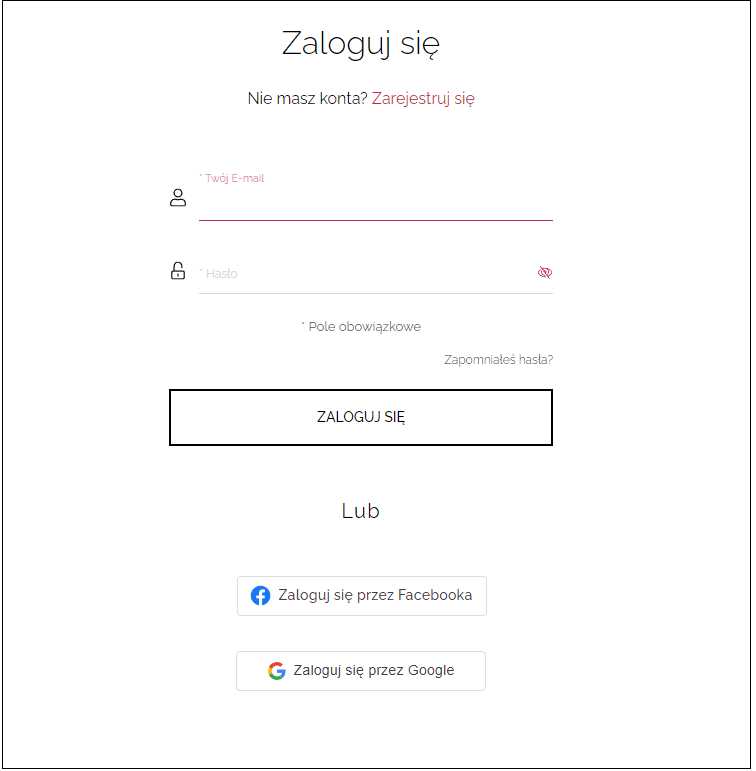Click the Hasło placeholder text

tap(219, 273)
